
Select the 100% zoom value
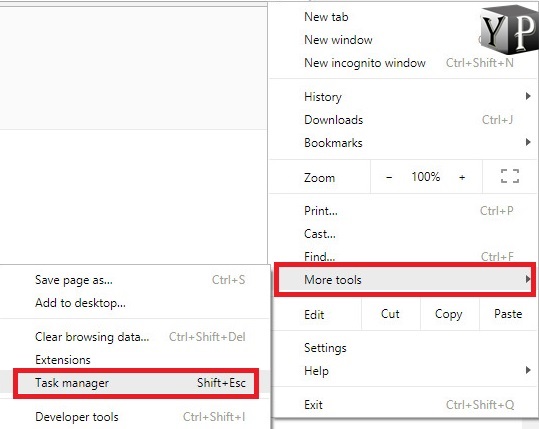426,177
